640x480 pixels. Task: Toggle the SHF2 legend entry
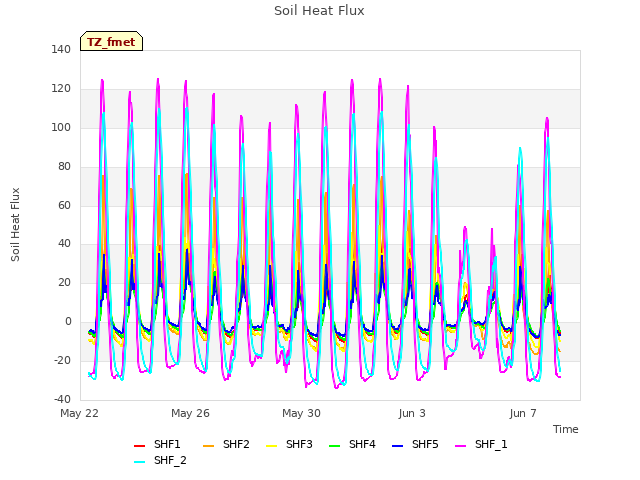(226, 444)
